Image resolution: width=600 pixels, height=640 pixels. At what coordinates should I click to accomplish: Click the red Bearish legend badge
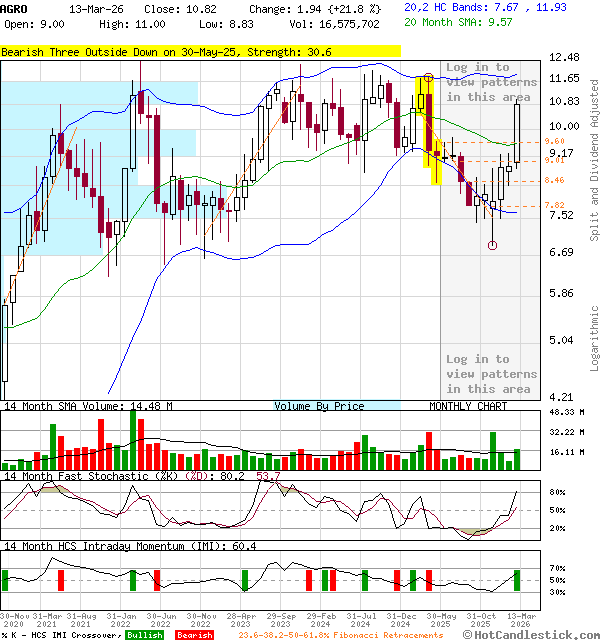tap(194, 635)
